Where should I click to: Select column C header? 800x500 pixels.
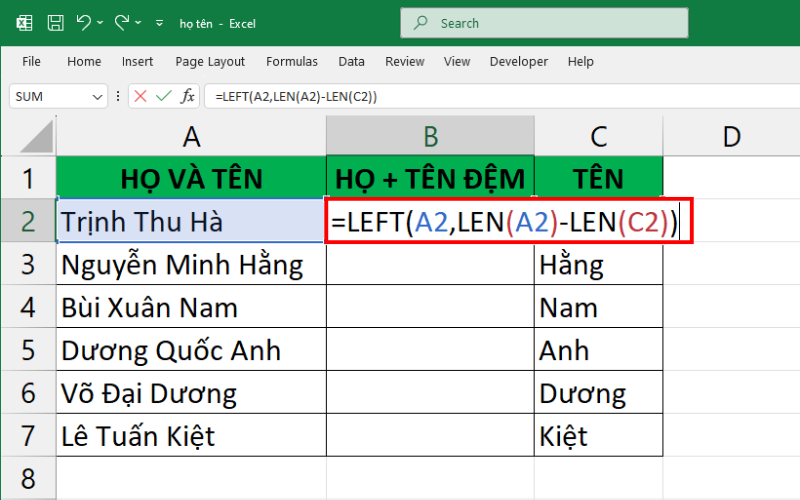598,136
